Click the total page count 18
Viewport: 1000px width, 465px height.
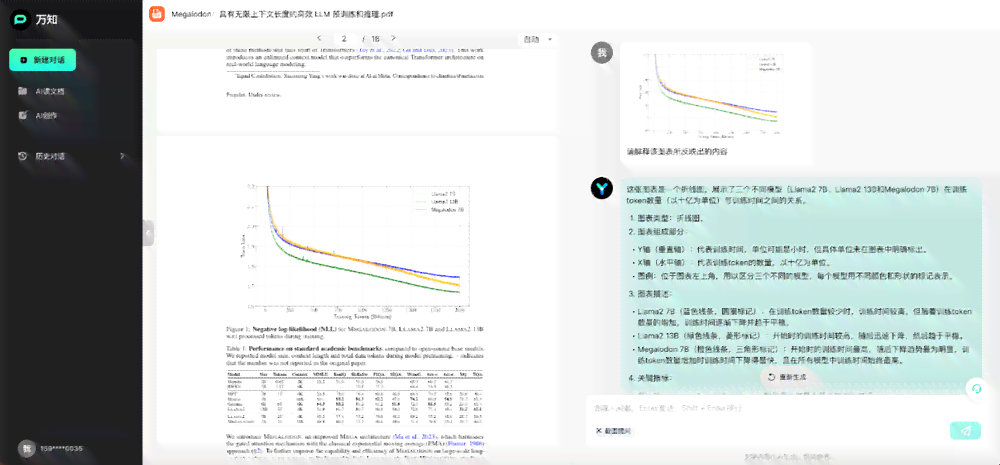pos(376,38)
